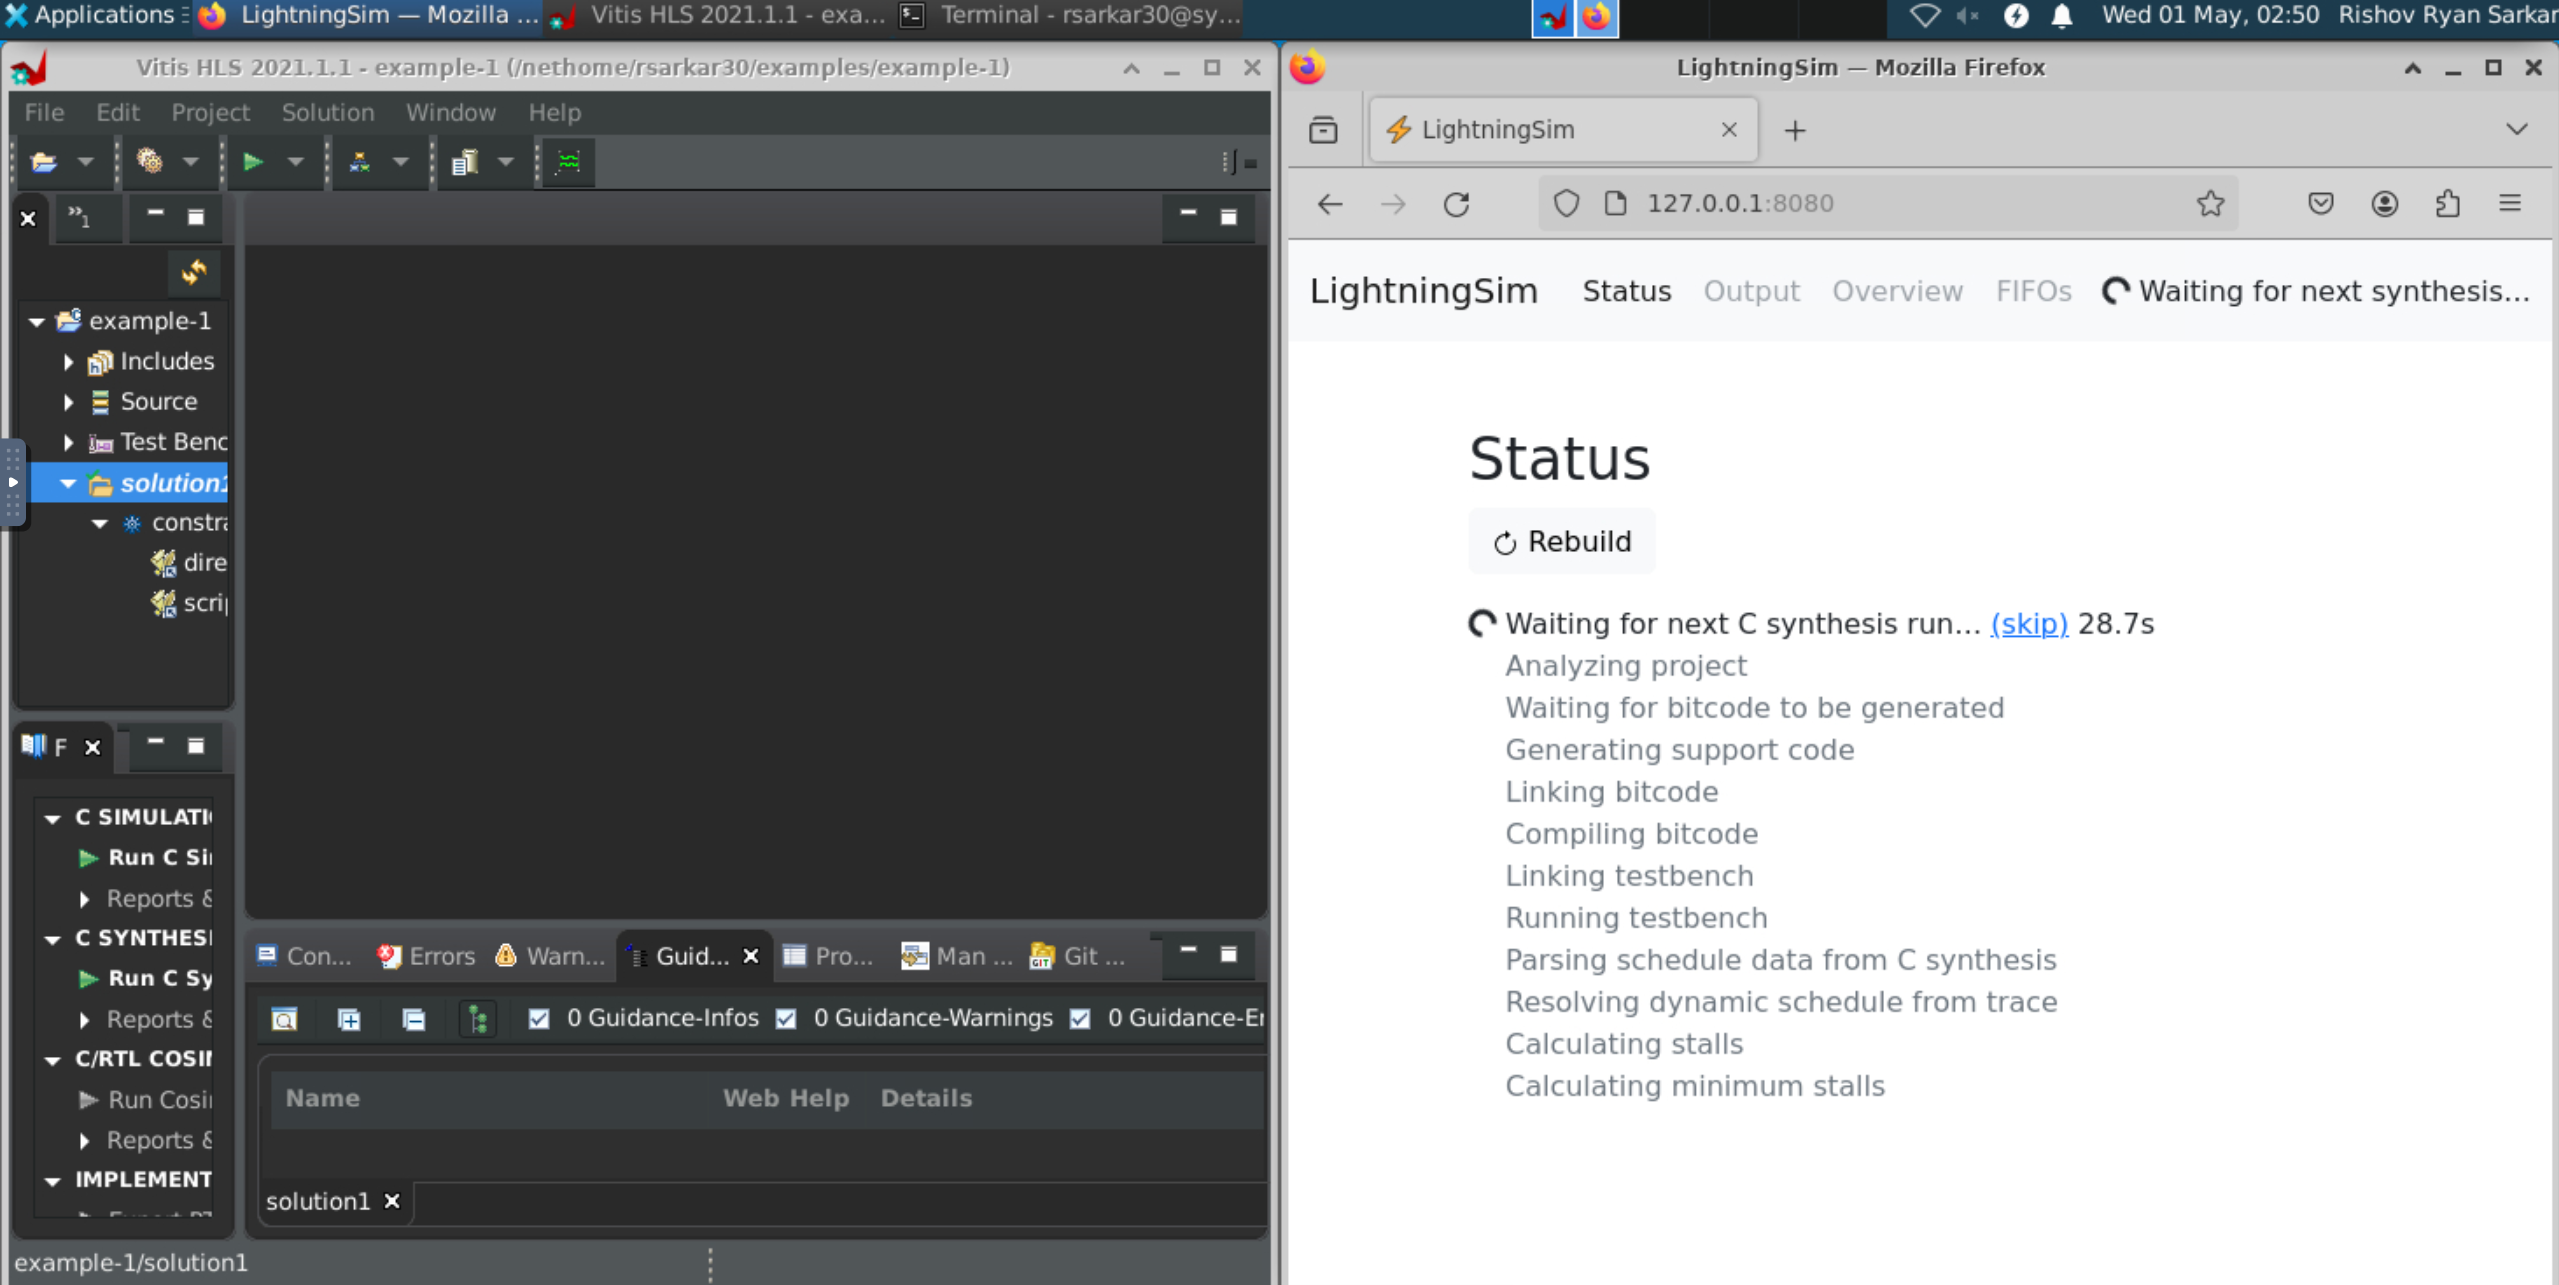Open dropdown next to Run C Synthesis arrow

[295, 161]
